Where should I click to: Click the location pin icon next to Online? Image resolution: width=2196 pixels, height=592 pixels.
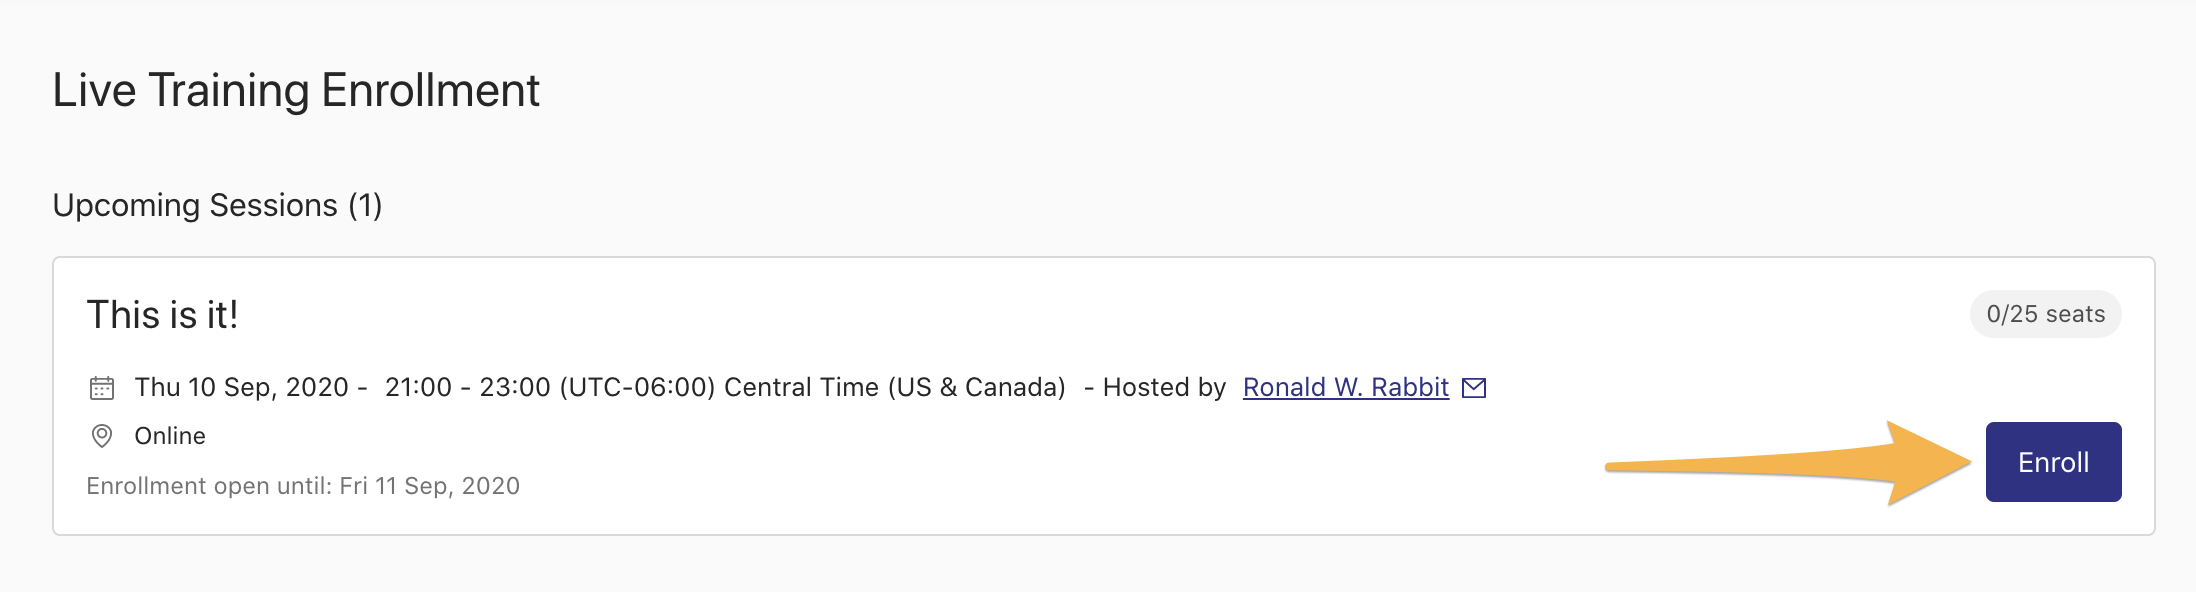click(x=102, y=436)
